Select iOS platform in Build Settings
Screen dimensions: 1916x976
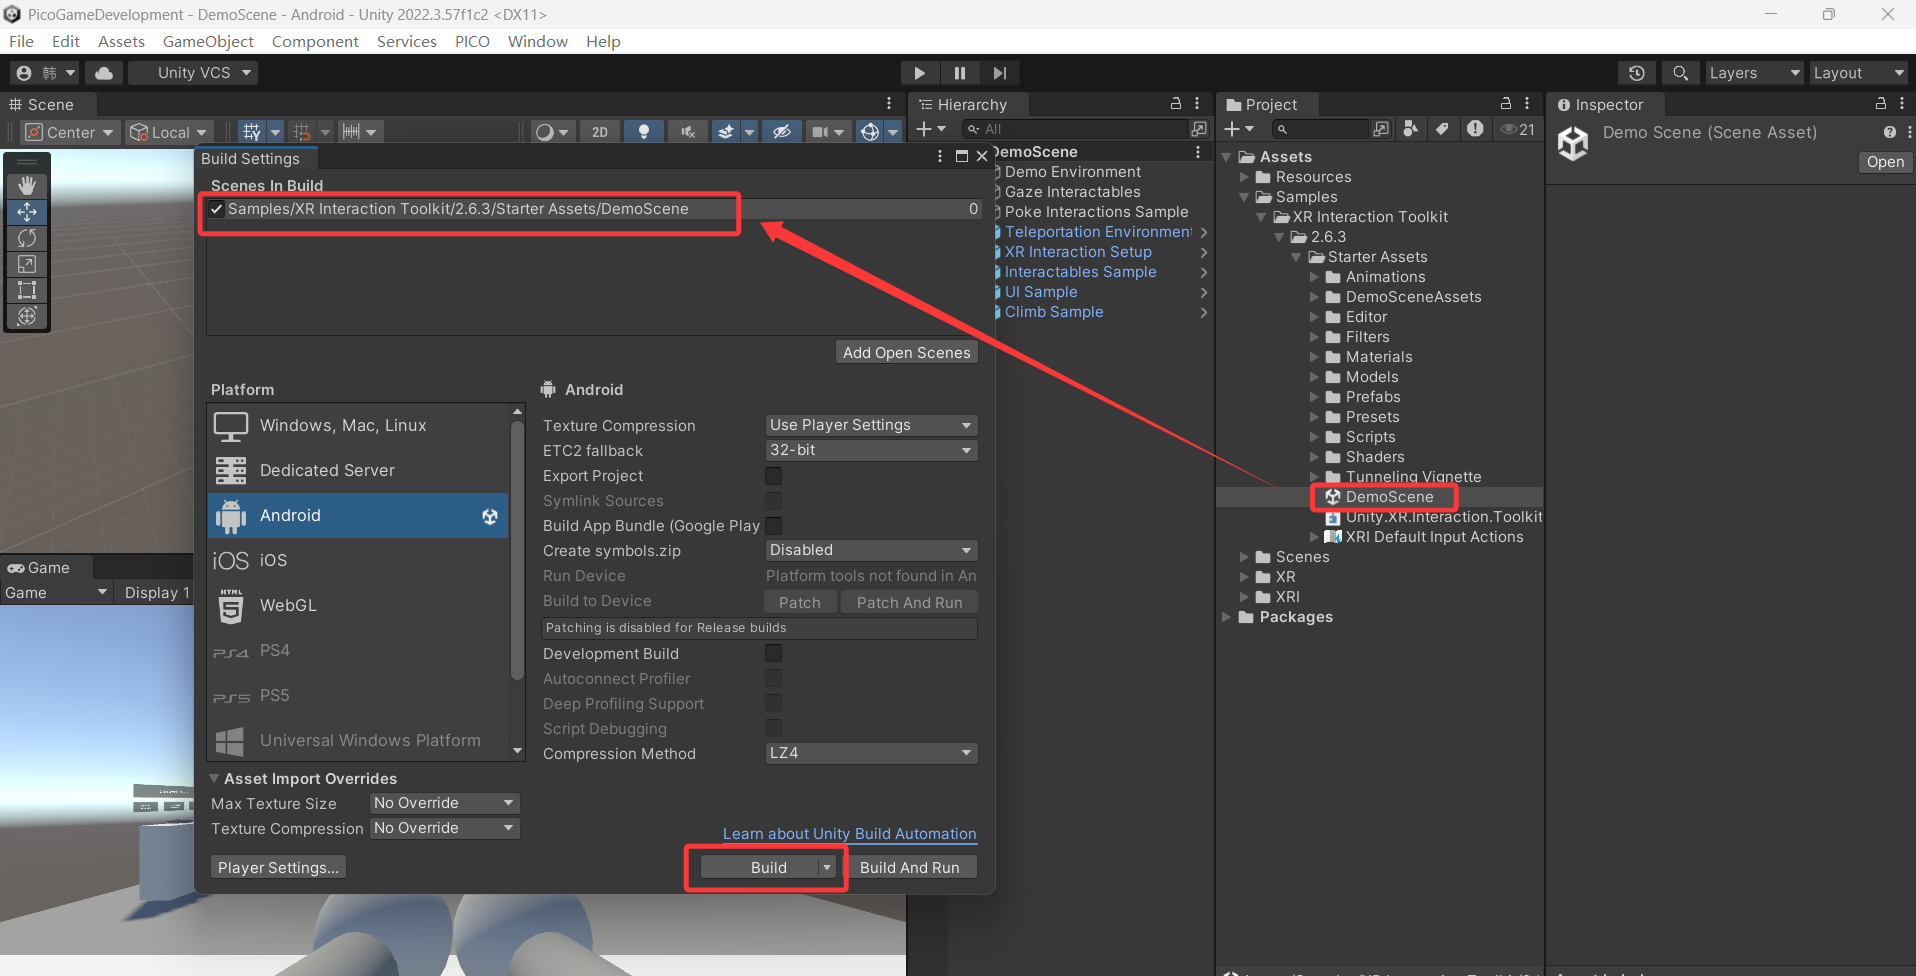coord(358,560)
